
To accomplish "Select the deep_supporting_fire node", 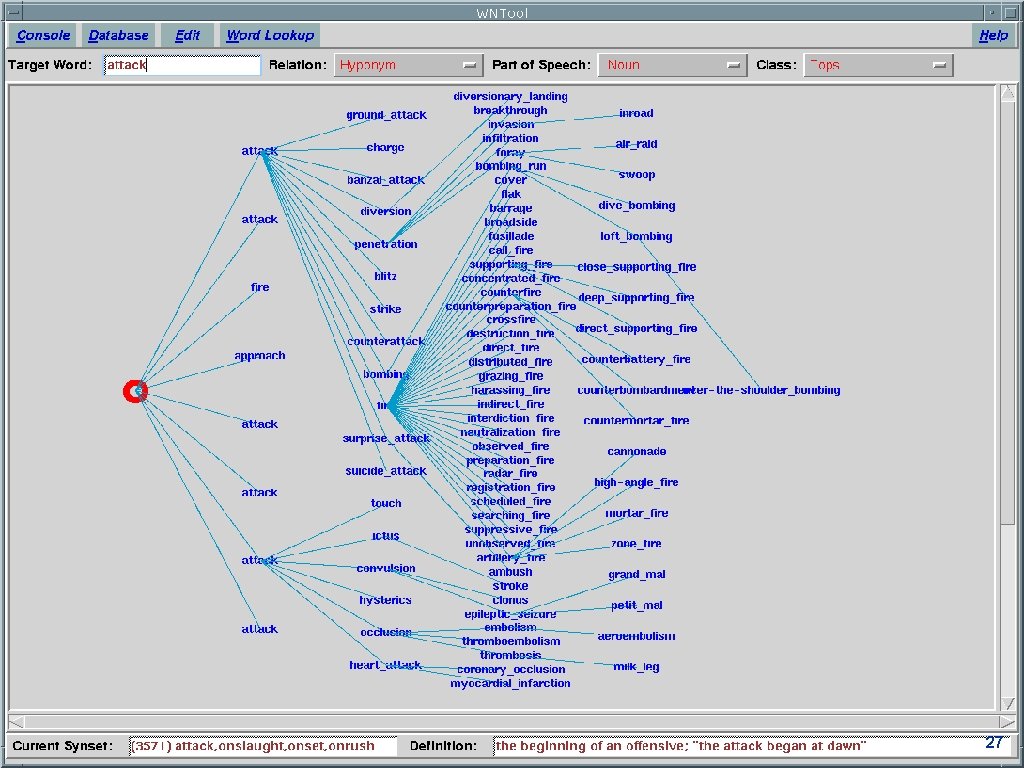I will point(636,298).
